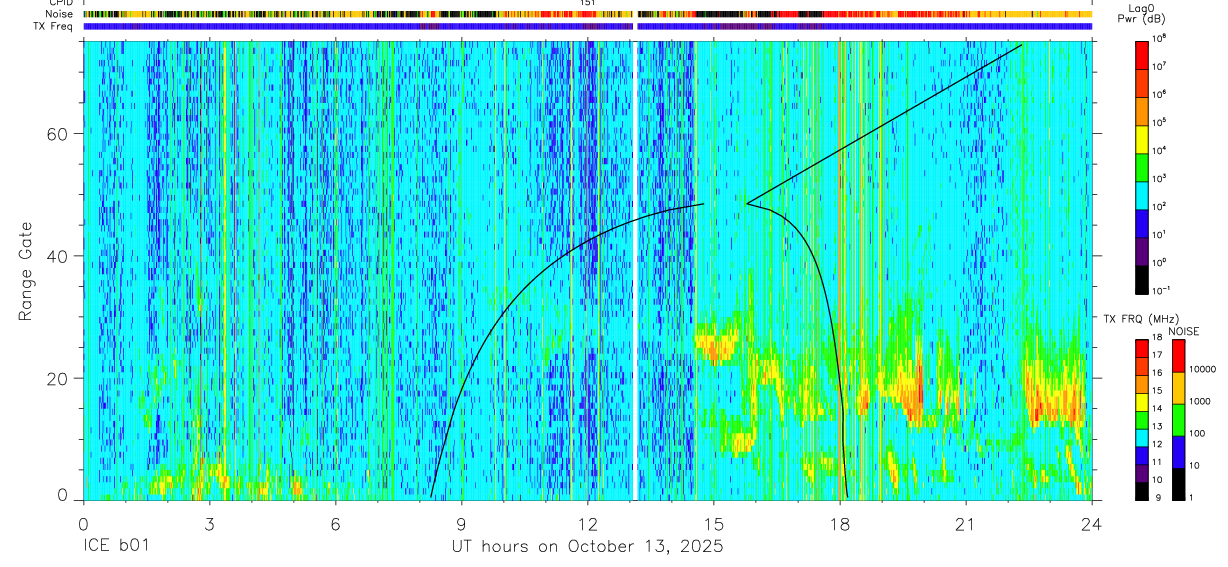The width and height of the screenshot is (1228, 567).
Task: Click the '100' label on NOISE scale
Action: (1198, 434)
